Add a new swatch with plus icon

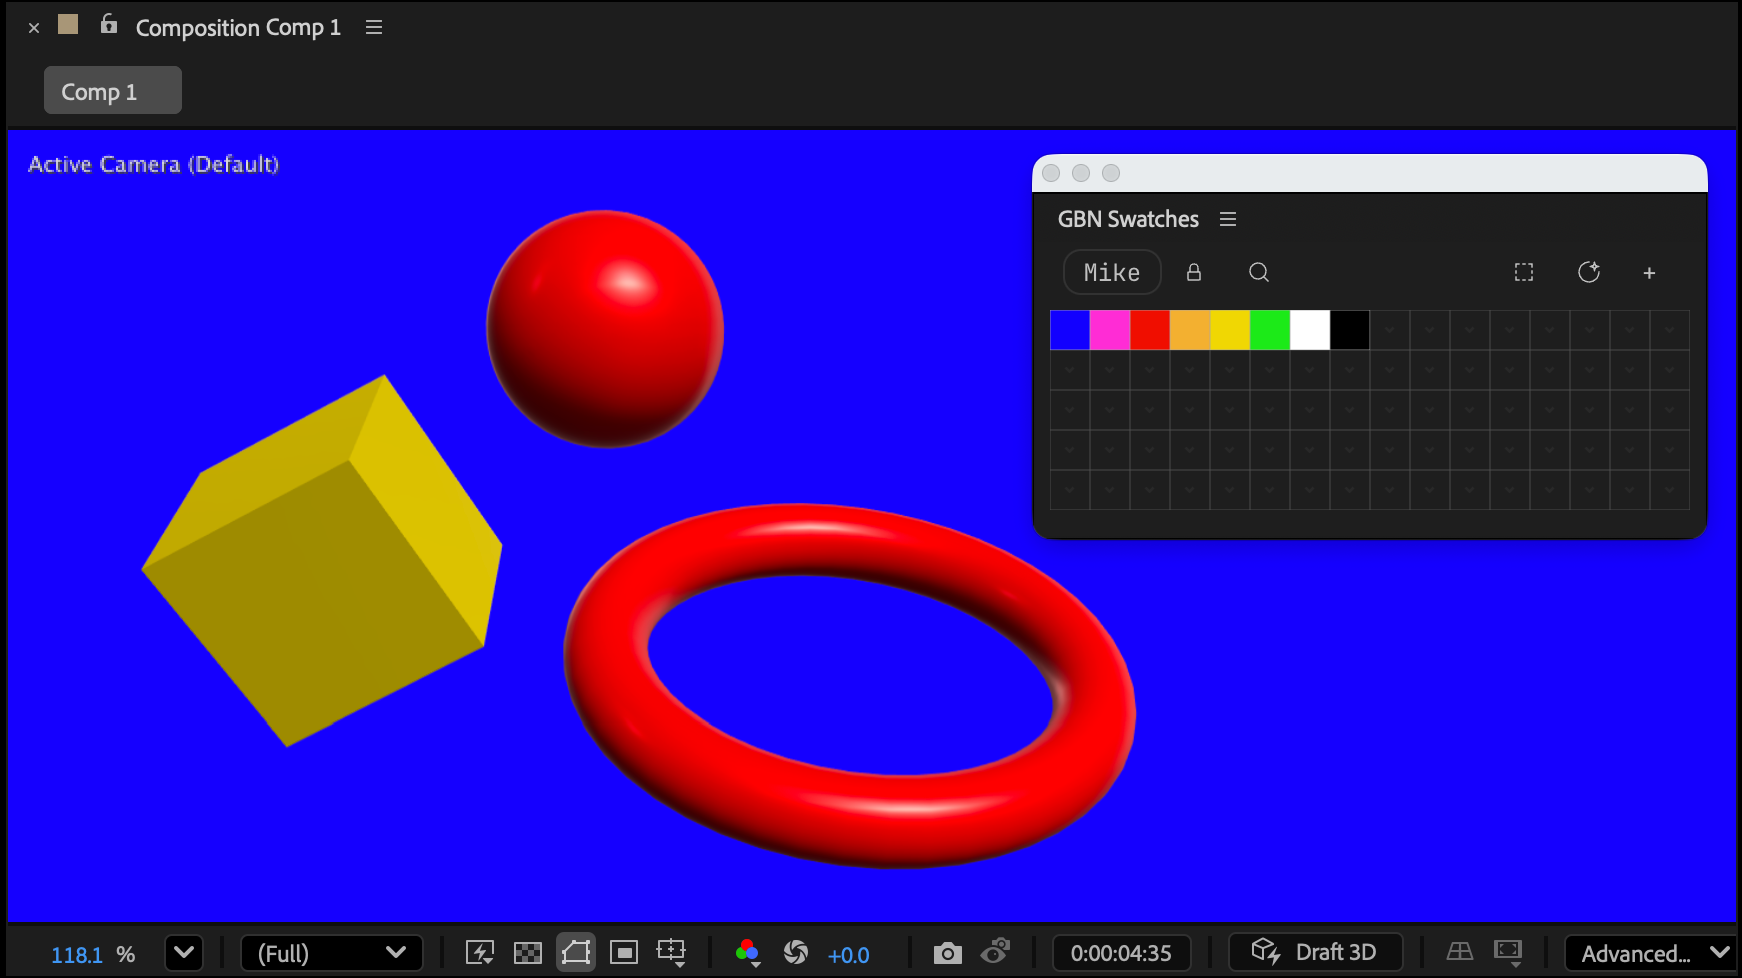click(x=1649, y=273)
